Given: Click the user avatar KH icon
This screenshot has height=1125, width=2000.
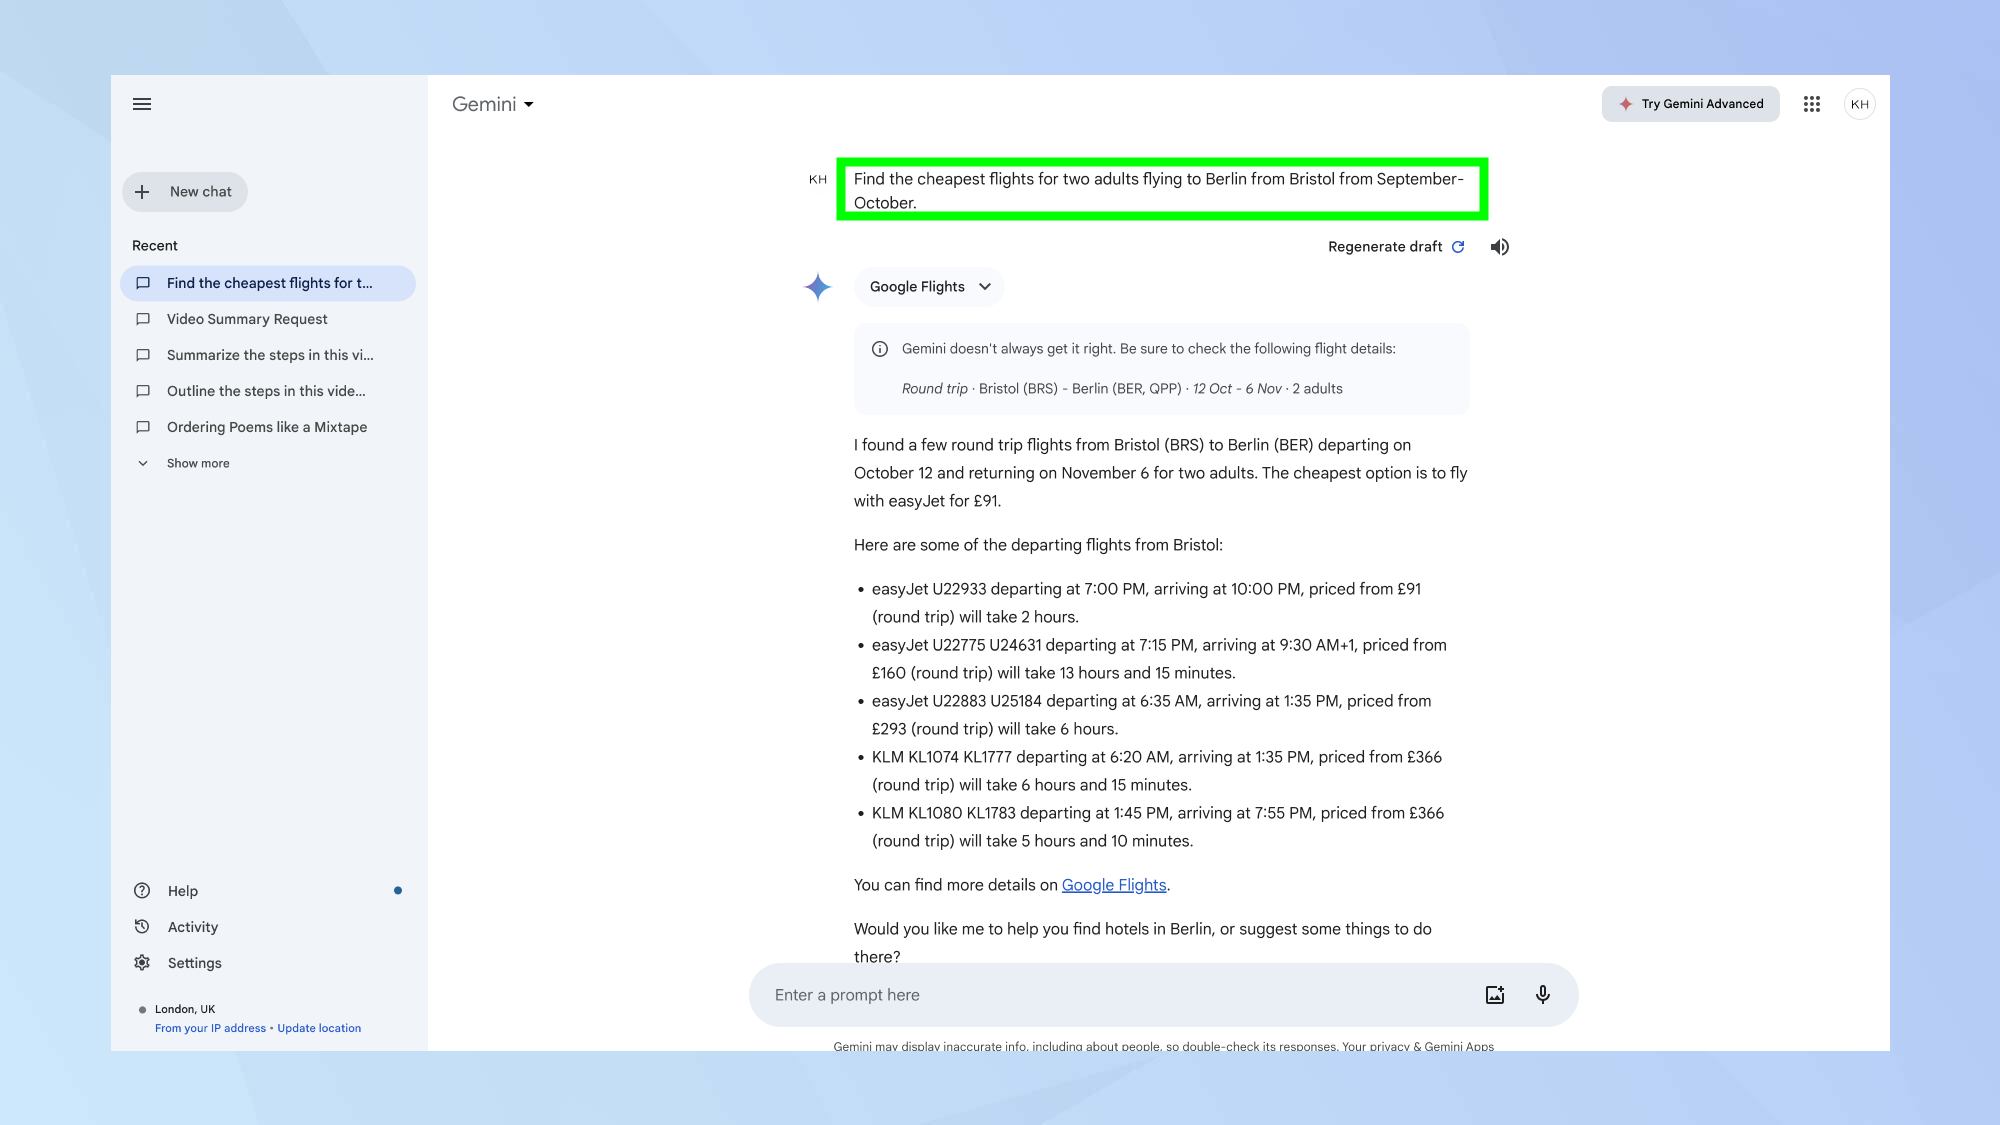Looking at the screenshot, I should click(1860, 103).
